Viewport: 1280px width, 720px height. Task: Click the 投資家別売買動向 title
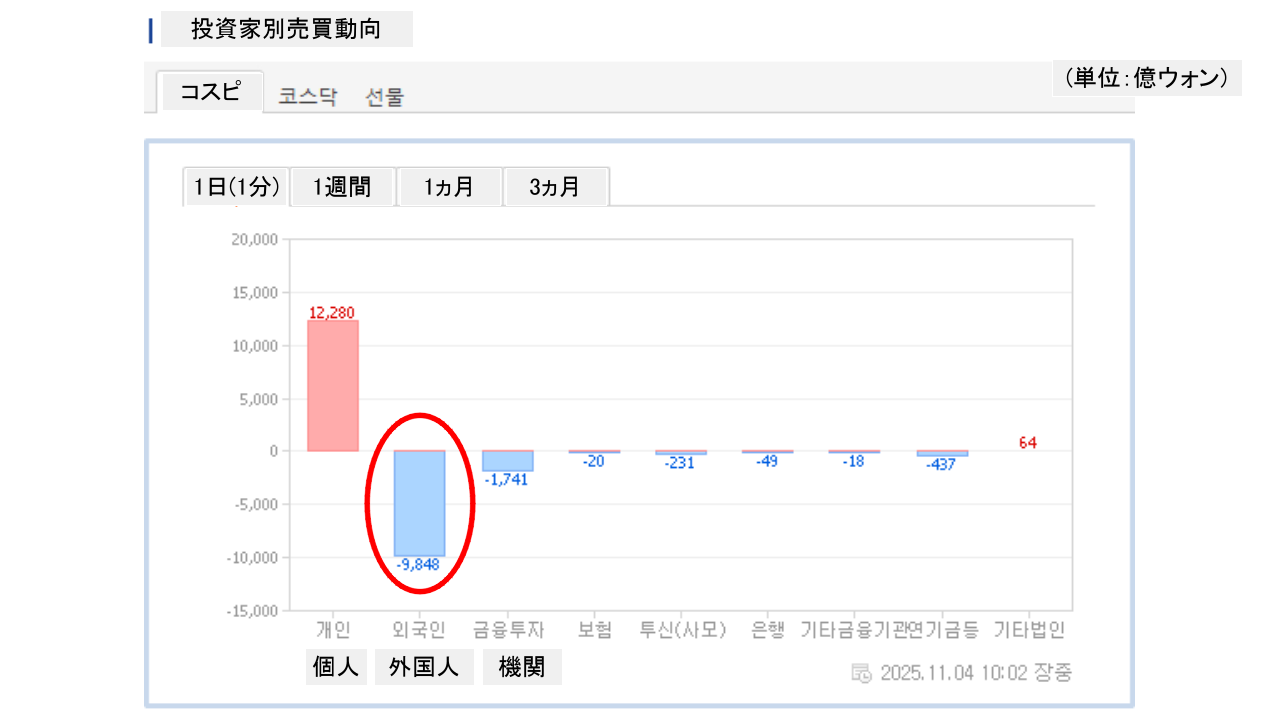[286, 30]
